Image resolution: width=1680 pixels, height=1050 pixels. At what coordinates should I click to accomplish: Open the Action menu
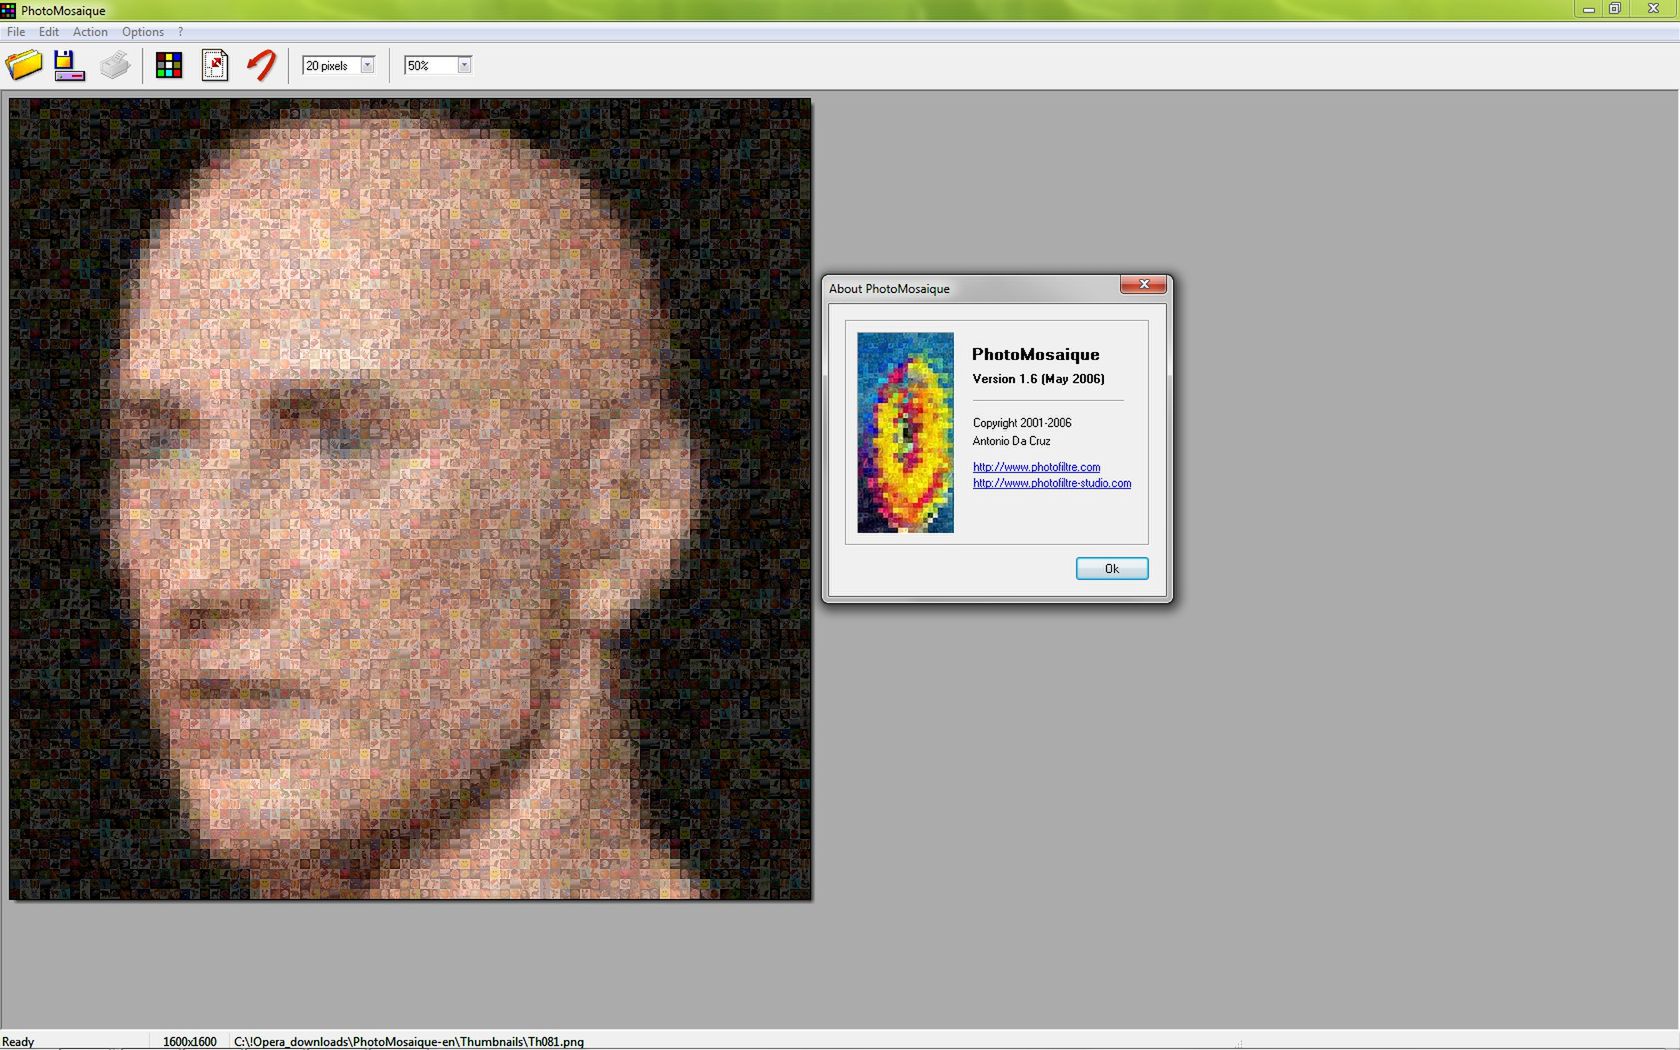tap(90, 32)
